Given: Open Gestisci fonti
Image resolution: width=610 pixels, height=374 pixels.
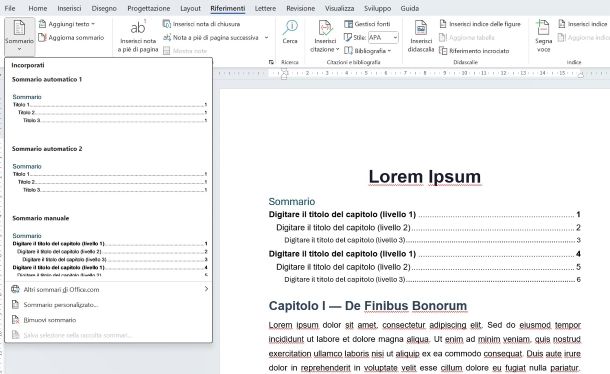Looking at the screenshot, I should 368,24.
